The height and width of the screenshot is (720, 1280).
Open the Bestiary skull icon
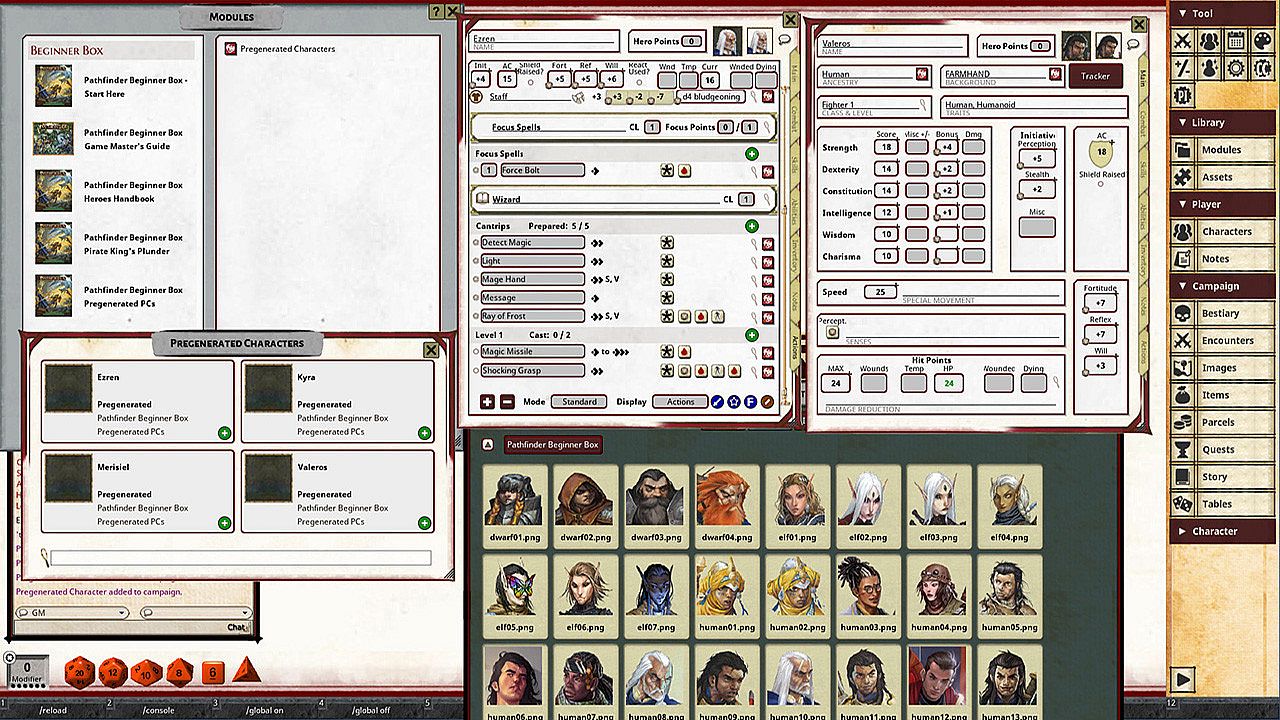pyautogui.click(x=1183, y=313)
